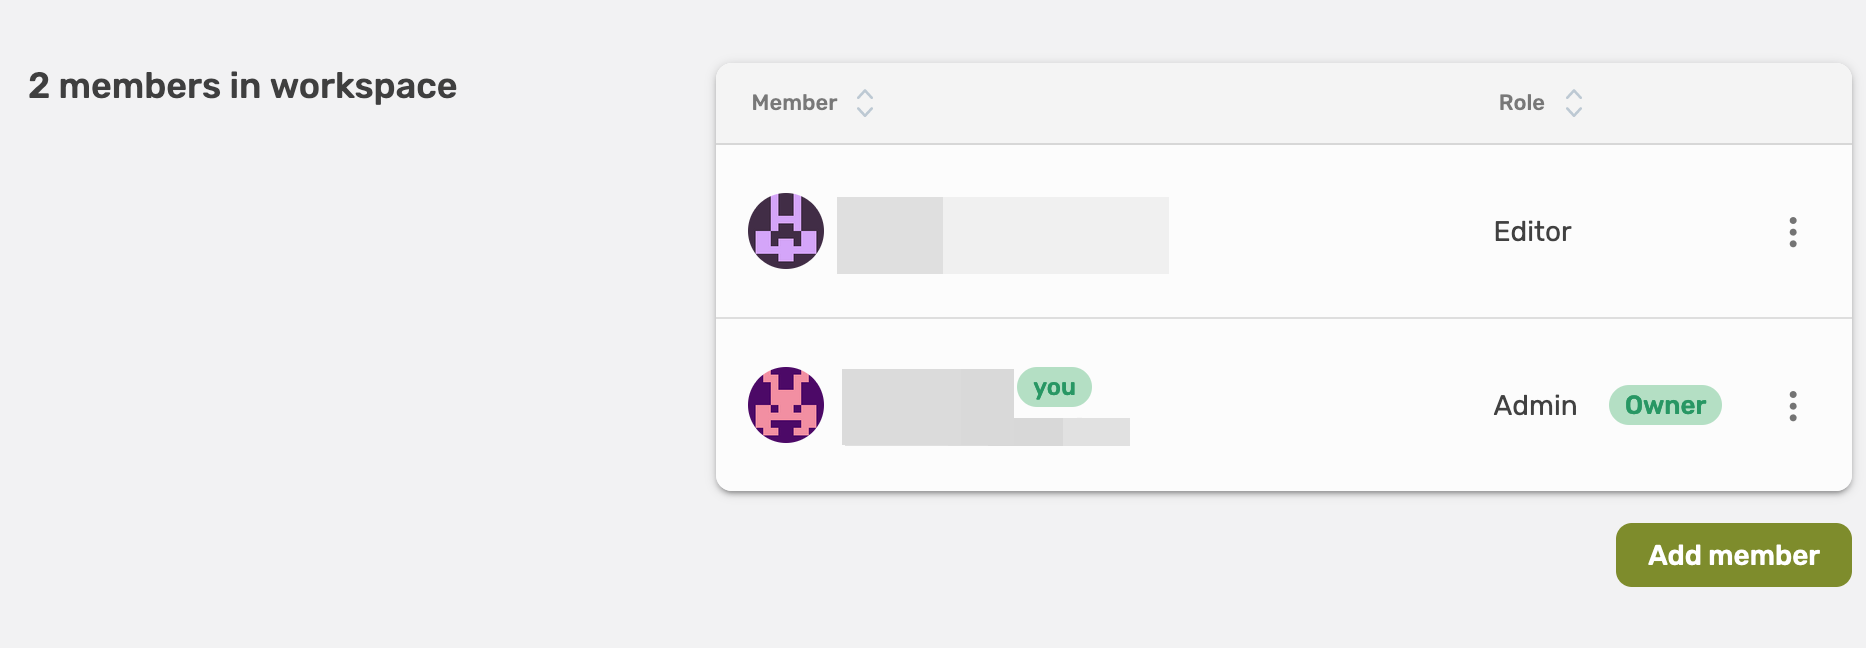
Task: Sort the table by the Member column label
Action: click(x=794, y=103)
